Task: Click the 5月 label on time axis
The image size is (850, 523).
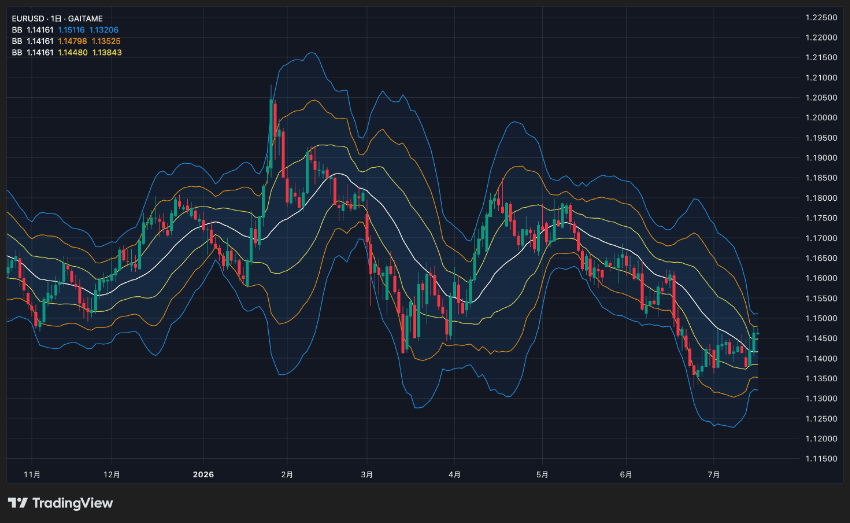Action: pyautogui.click(x=542, y=474)
